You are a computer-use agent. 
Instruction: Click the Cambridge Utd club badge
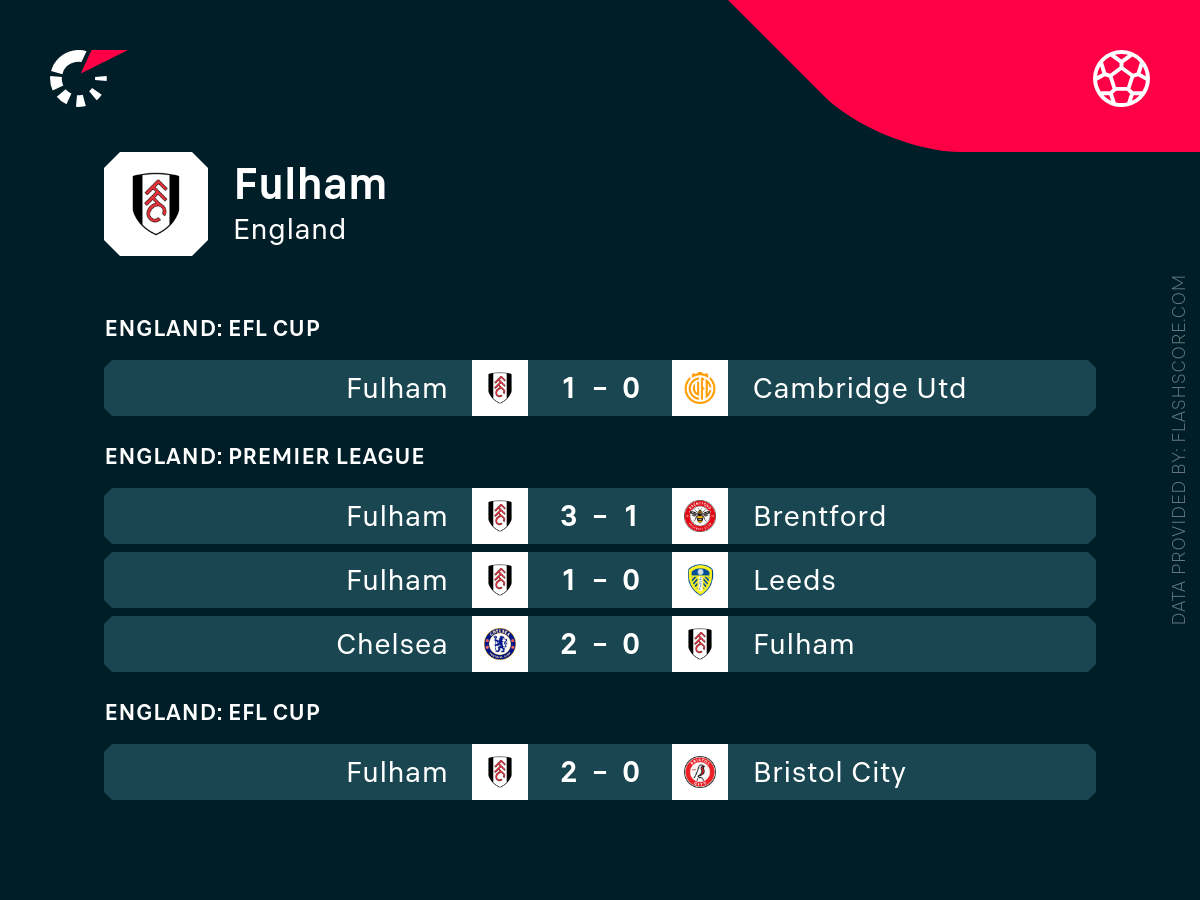(700, 388)
